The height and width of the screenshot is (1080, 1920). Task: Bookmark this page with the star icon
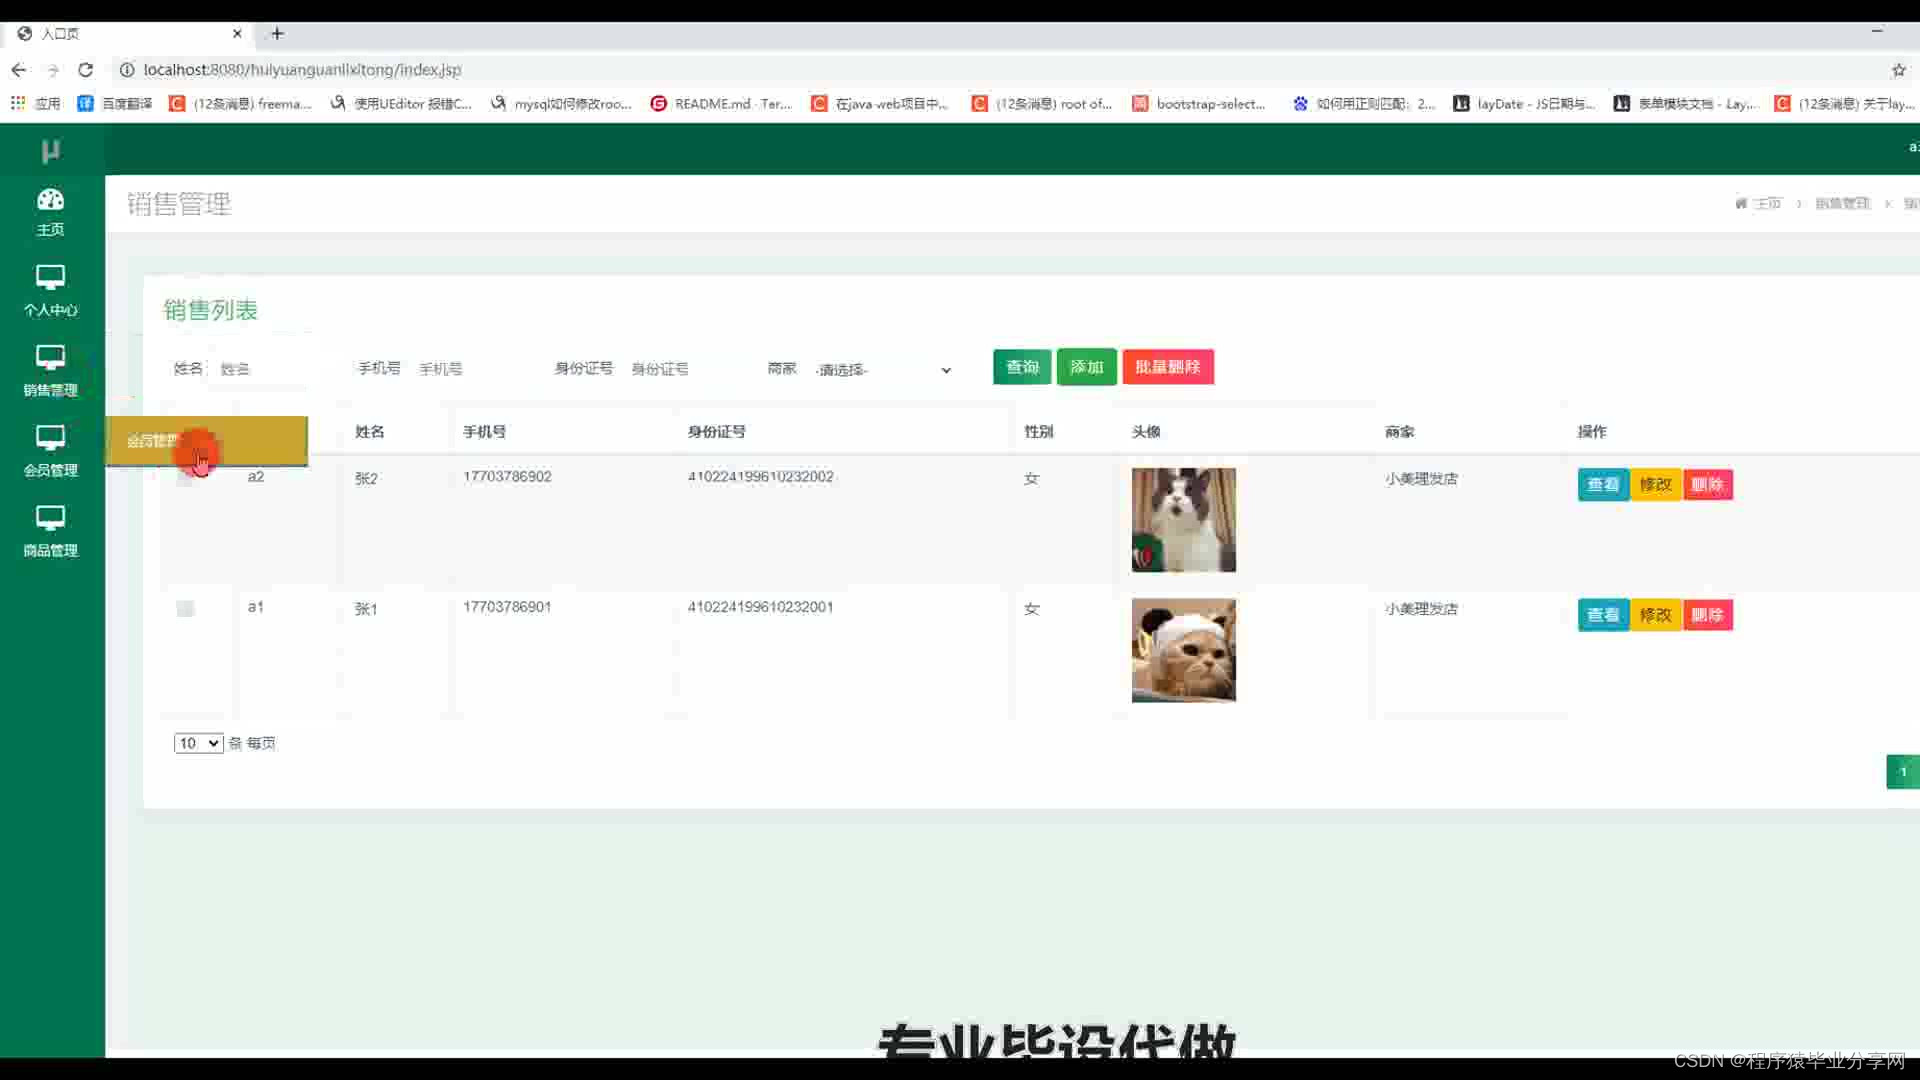[x=1898, y=70]
